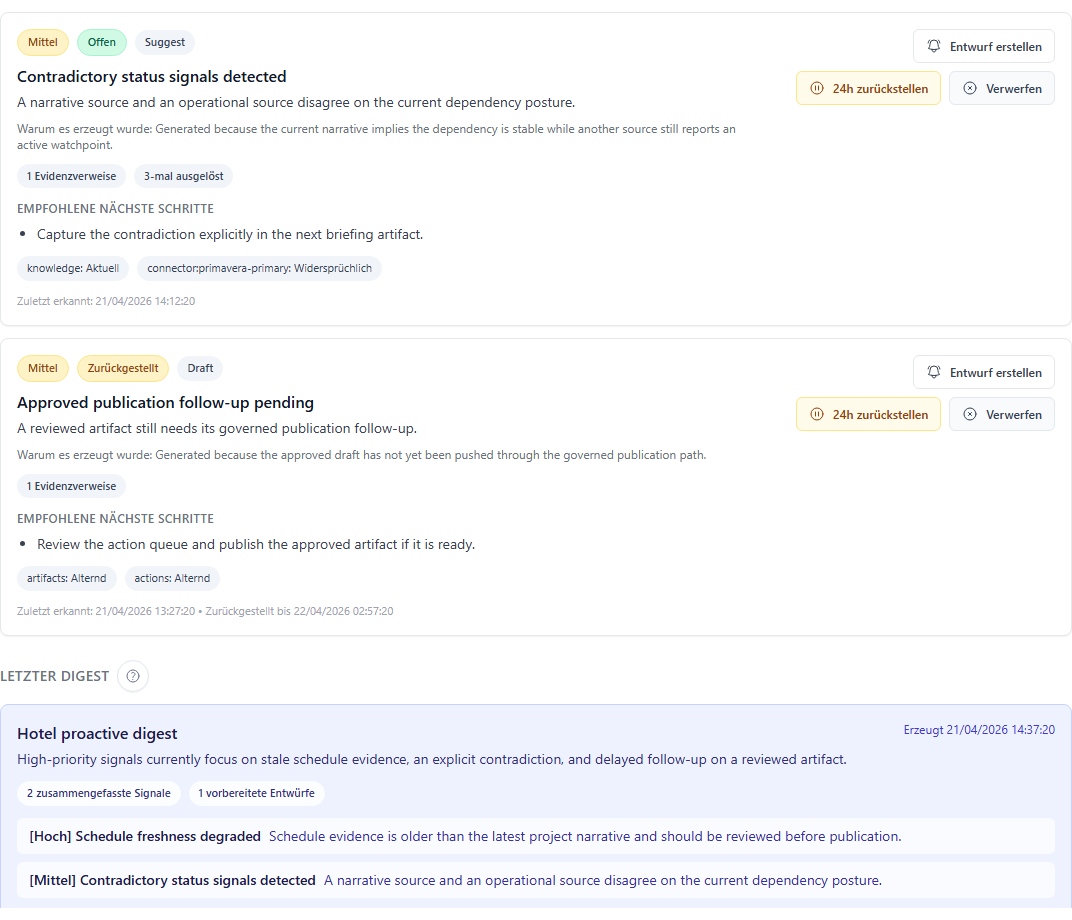Select the Zurückgestellt status badge
Screen dimensions: 1072x920
(x=123, y=368)
